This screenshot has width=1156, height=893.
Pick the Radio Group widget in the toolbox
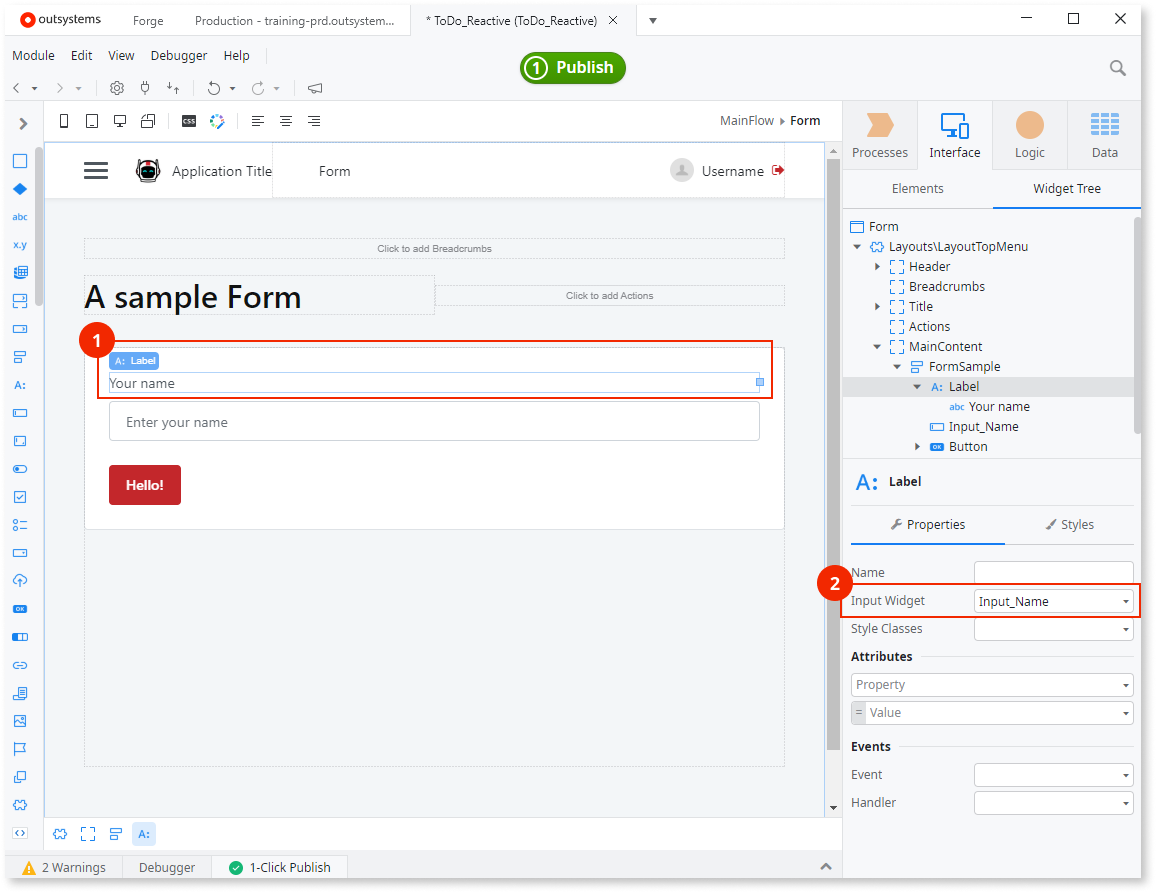point(20,524)
